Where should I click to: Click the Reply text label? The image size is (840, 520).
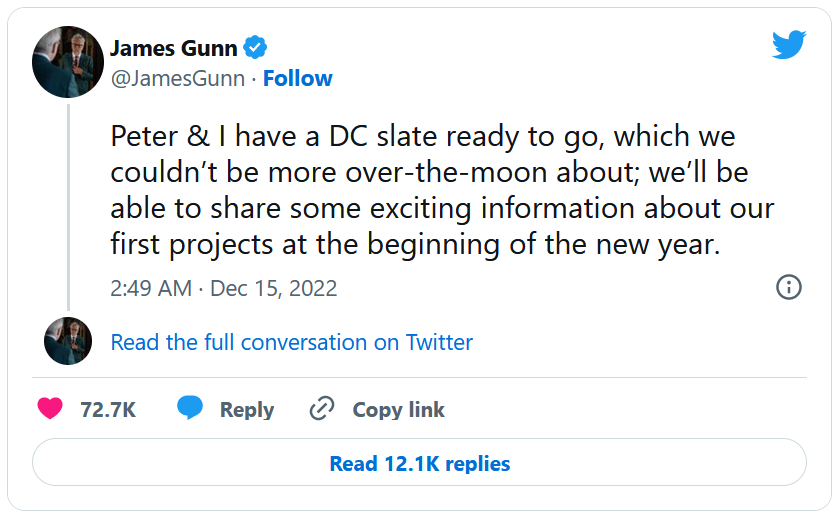click(247, 409)
